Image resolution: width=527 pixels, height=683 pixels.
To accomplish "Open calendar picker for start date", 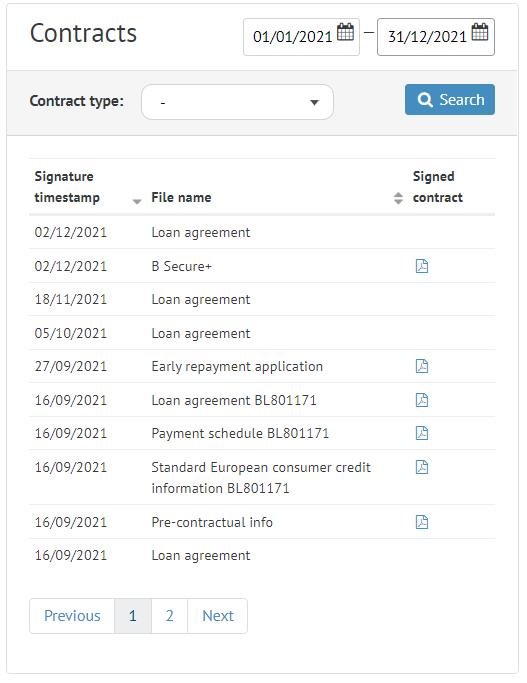I will click(x=345, y=32).
